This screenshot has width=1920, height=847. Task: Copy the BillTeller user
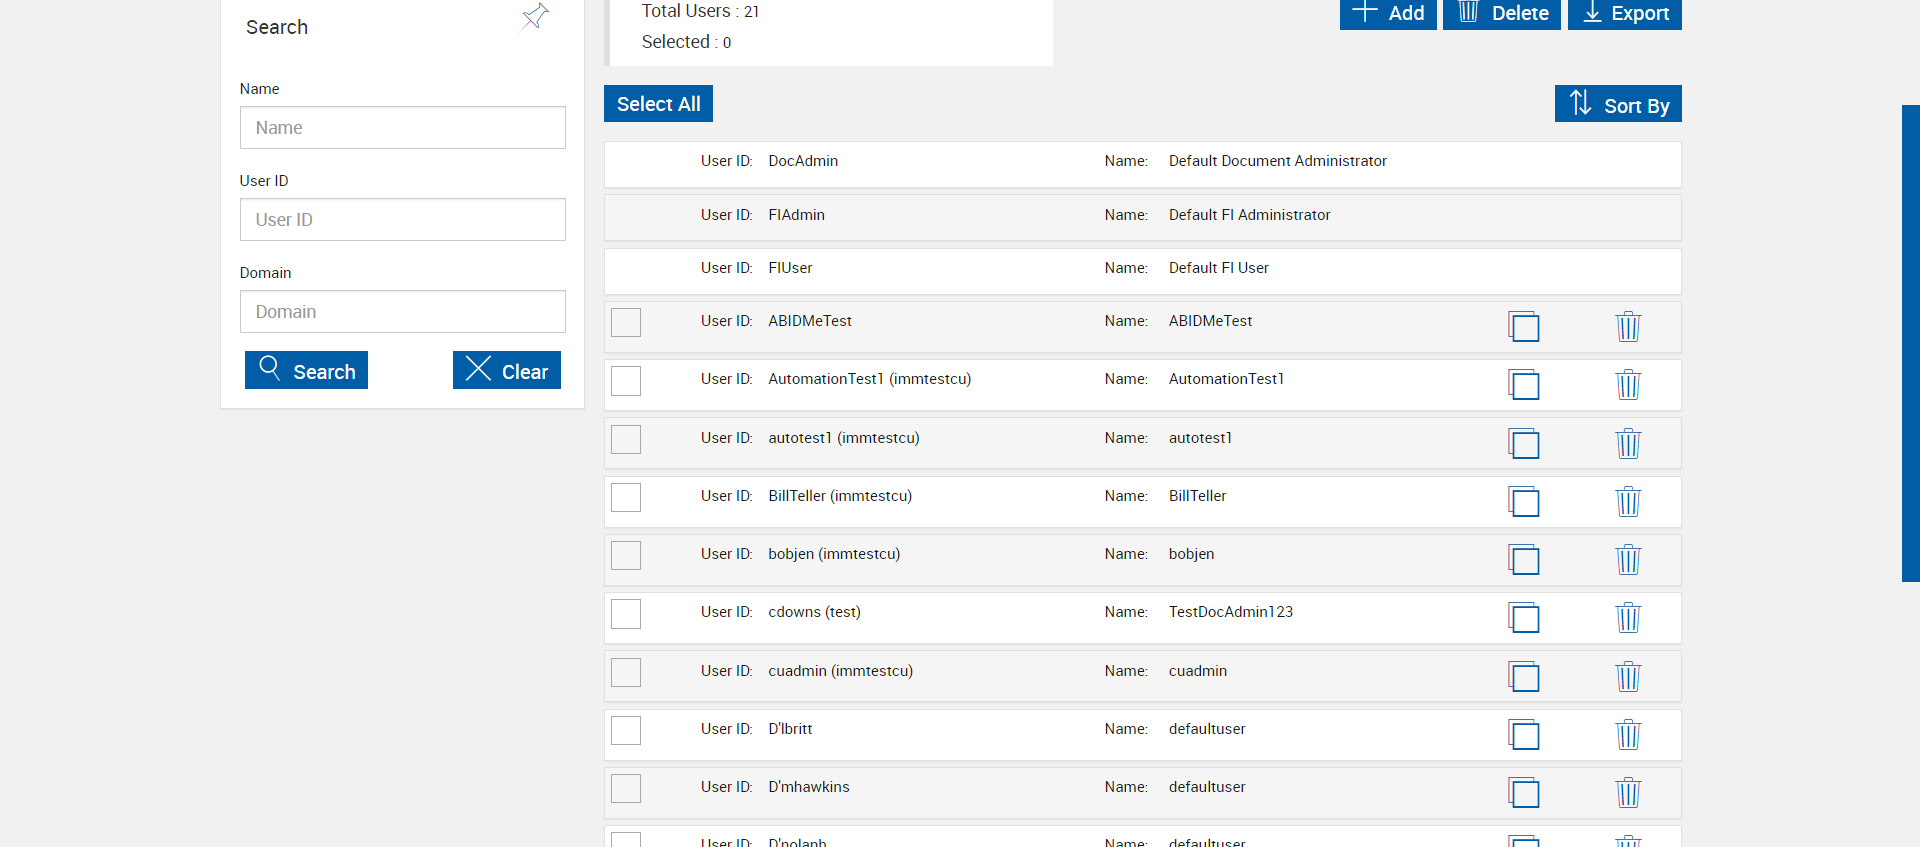point(1524,501)
